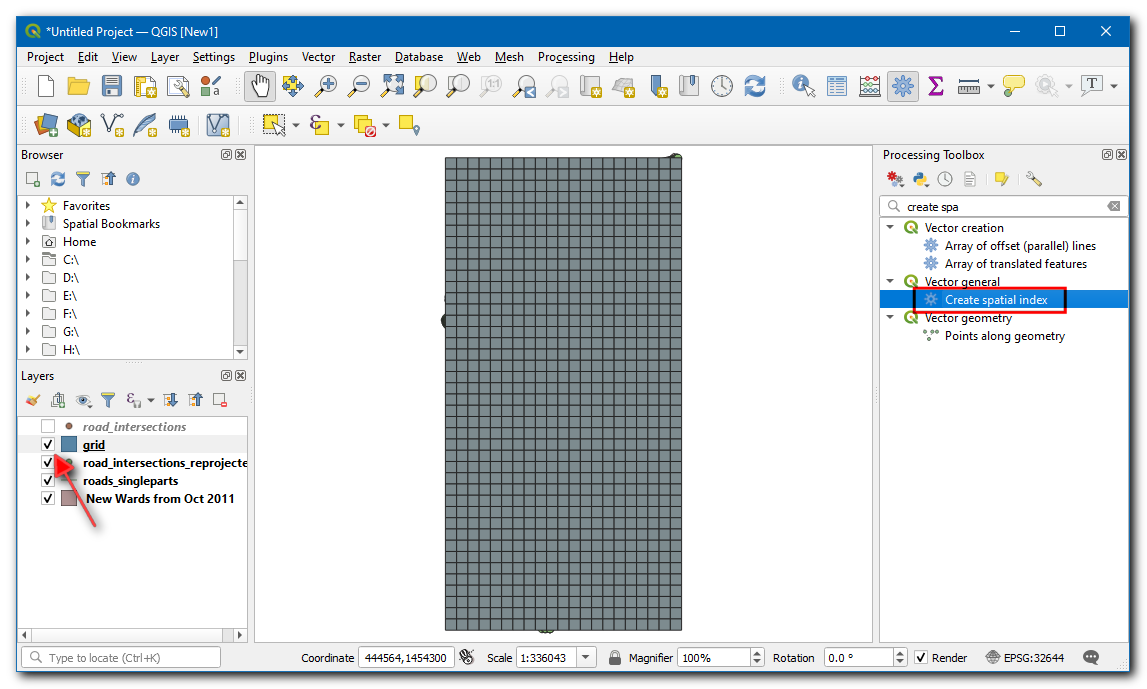Image resolution: width=1147 pixels, height=689 pixels.
Task: Click the Refresh map icon
Action: tap(755, 87)
